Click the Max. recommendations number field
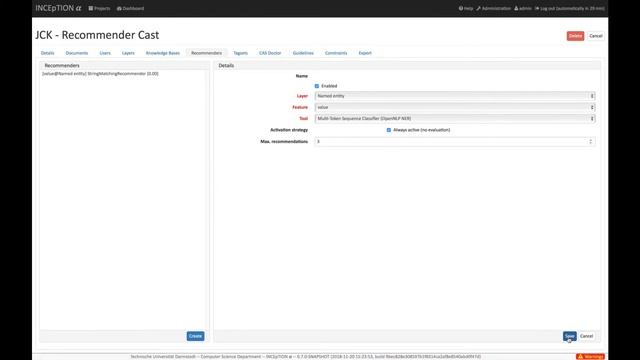Viewport: 640px width, 360px height. (x=455, y=142)
